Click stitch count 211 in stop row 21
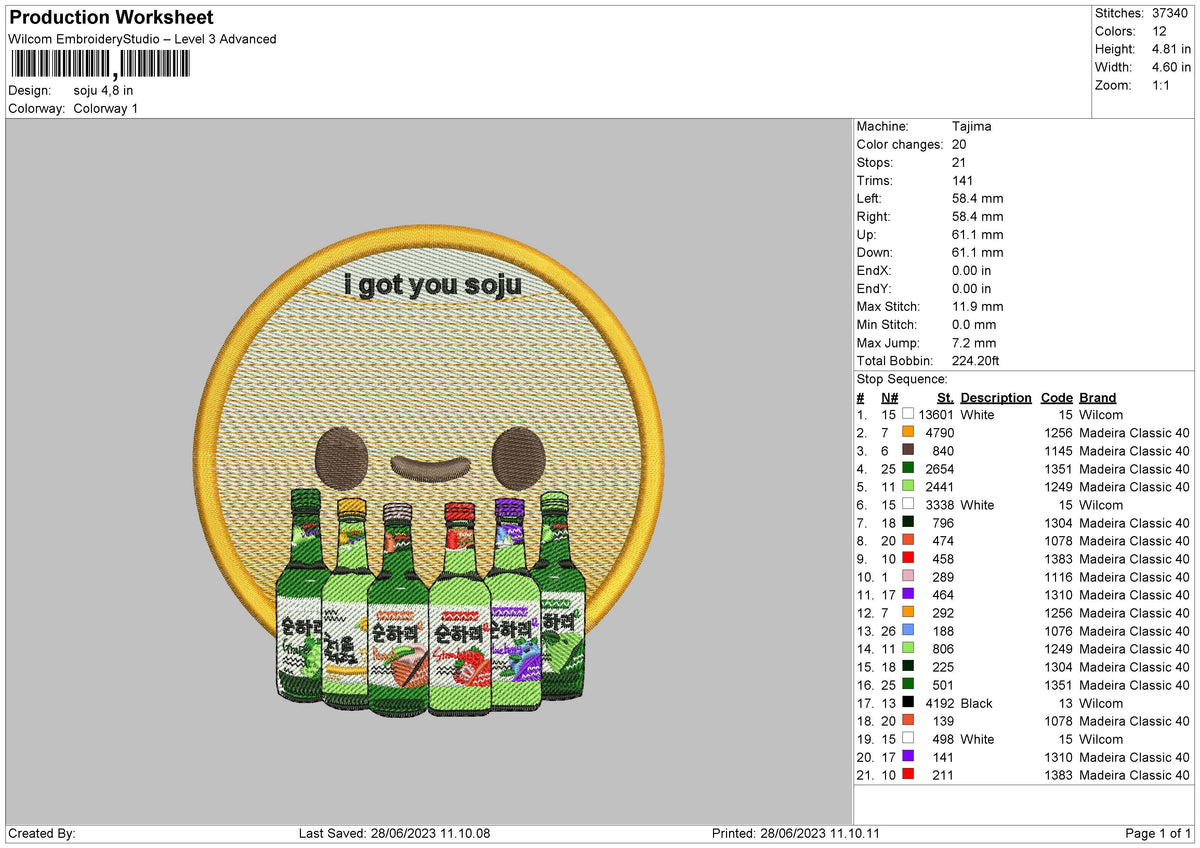Viewport: 1200px width, 848px height. [944, 775]
